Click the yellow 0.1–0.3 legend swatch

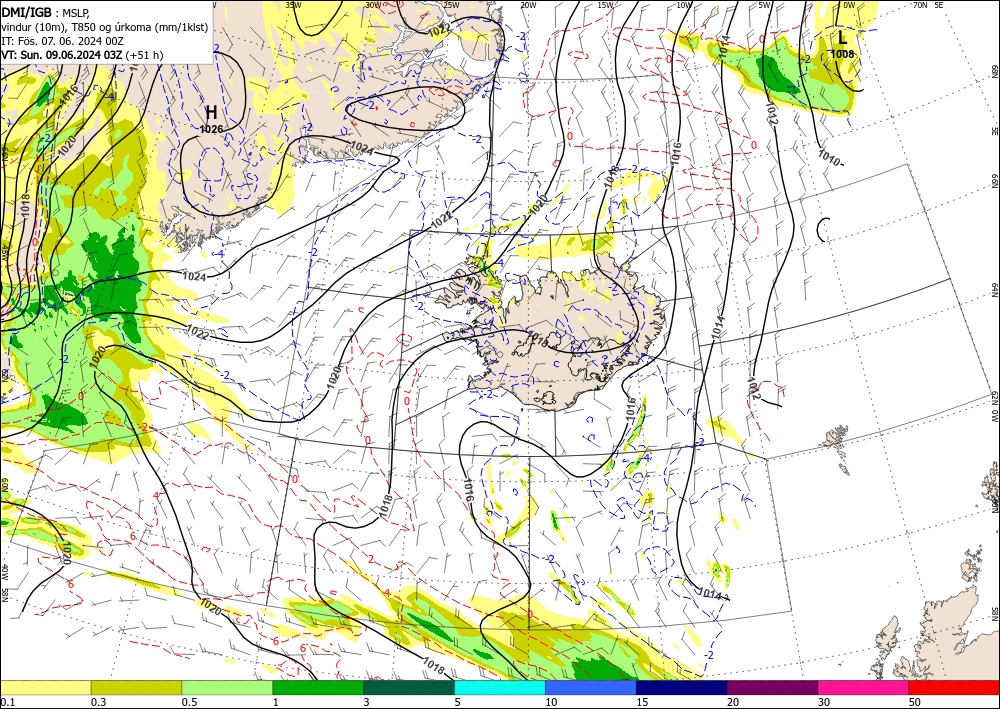click(45, 687)
